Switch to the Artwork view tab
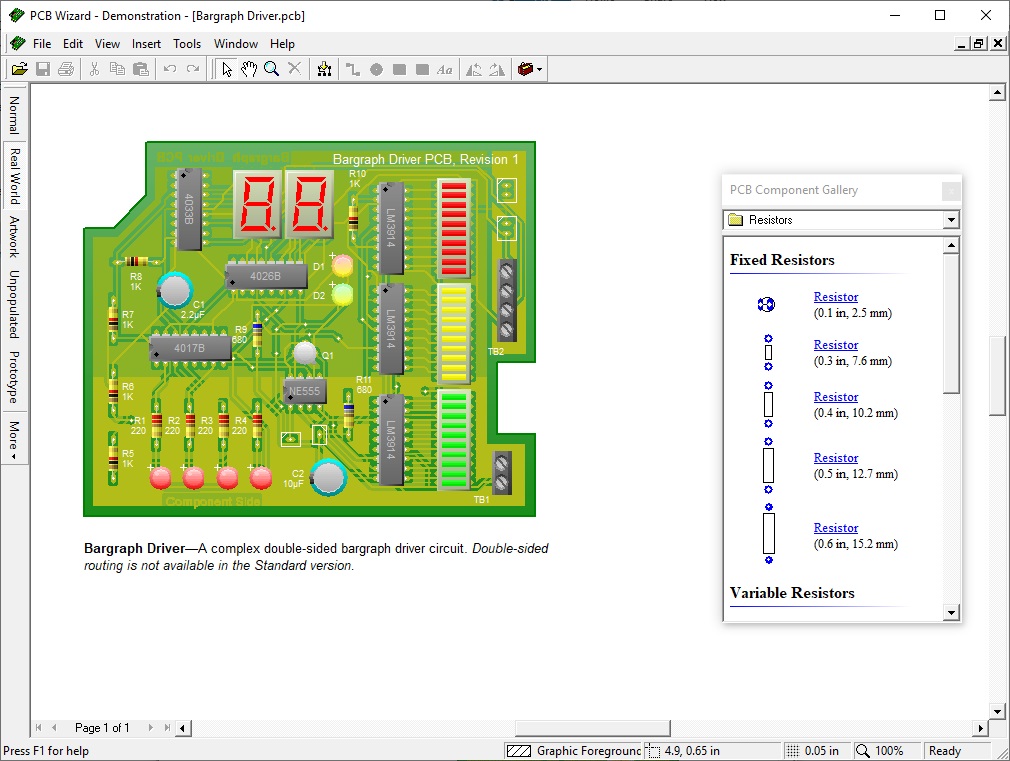Screen dimensions: 1010x761 (x=14, y=237)
